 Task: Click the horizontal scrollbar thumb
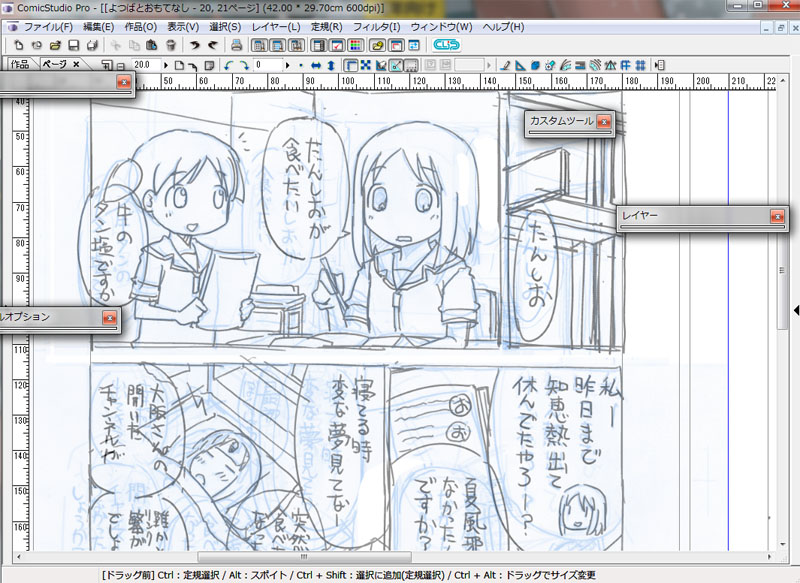[x=304, y=556]
